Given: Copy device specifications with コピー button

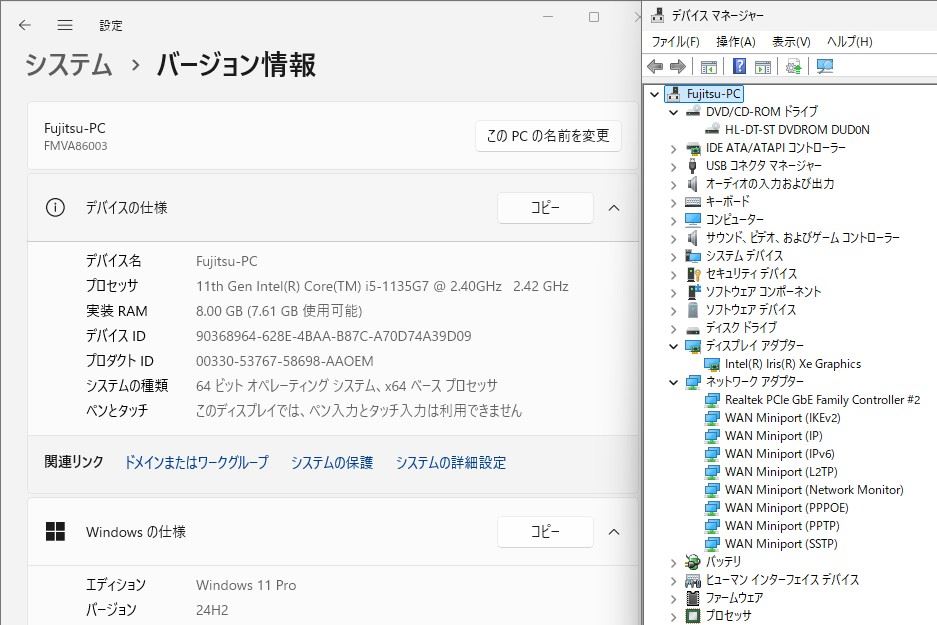Looking at the screenshot, I should tap(545, 208).
